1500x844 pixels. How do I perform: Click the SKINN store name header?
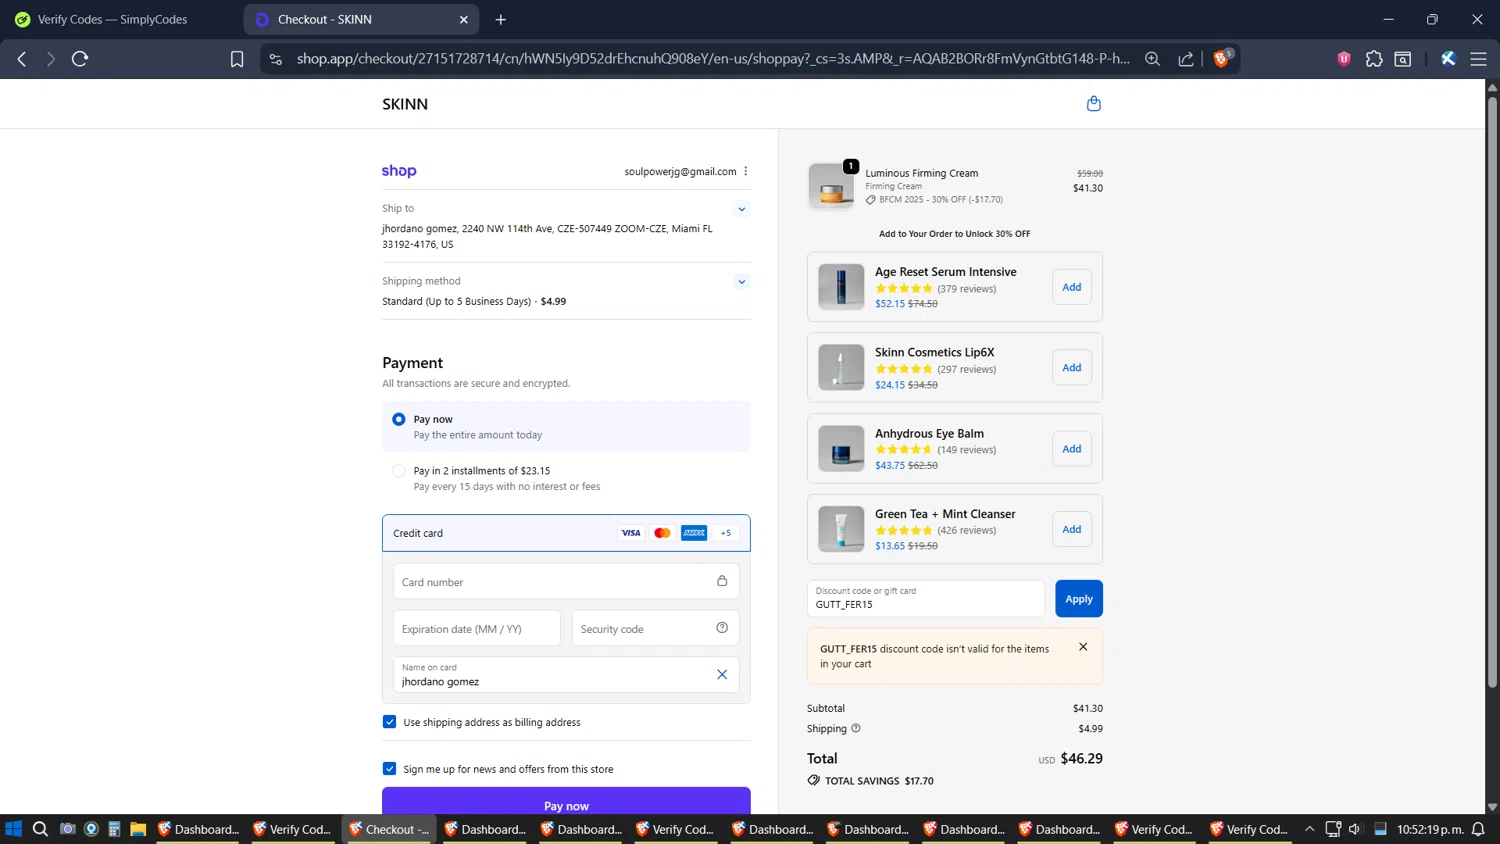pos(405,104)
